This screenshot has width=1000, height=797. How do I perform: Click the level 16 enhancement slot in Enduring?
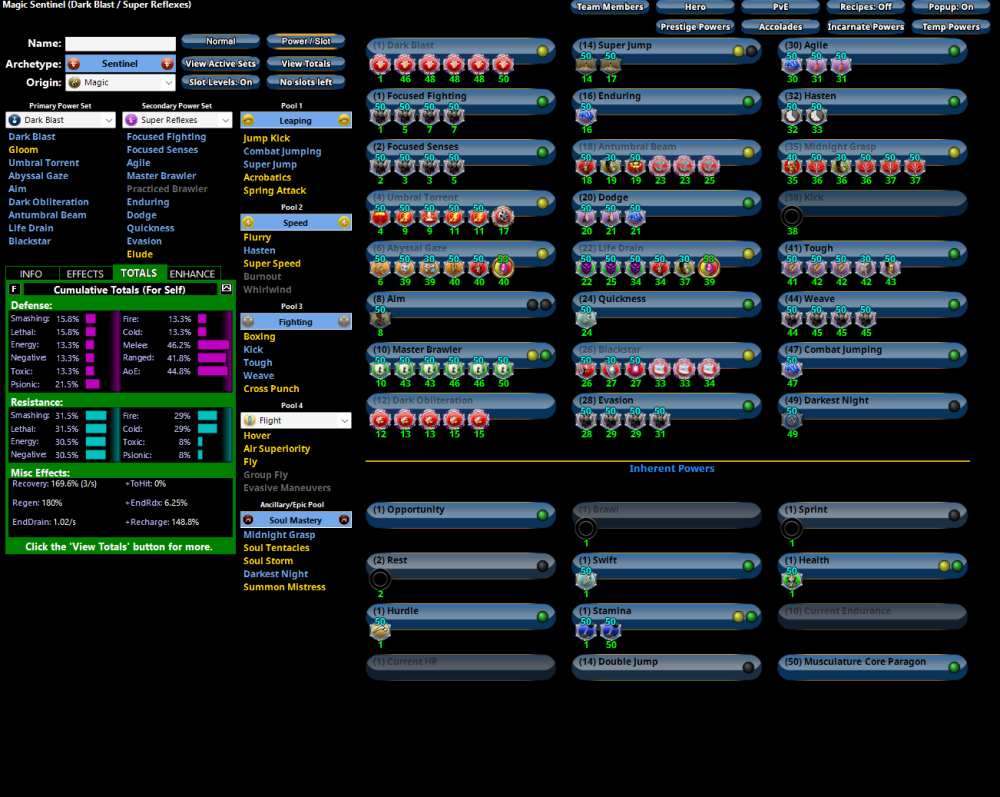point(586,116)
